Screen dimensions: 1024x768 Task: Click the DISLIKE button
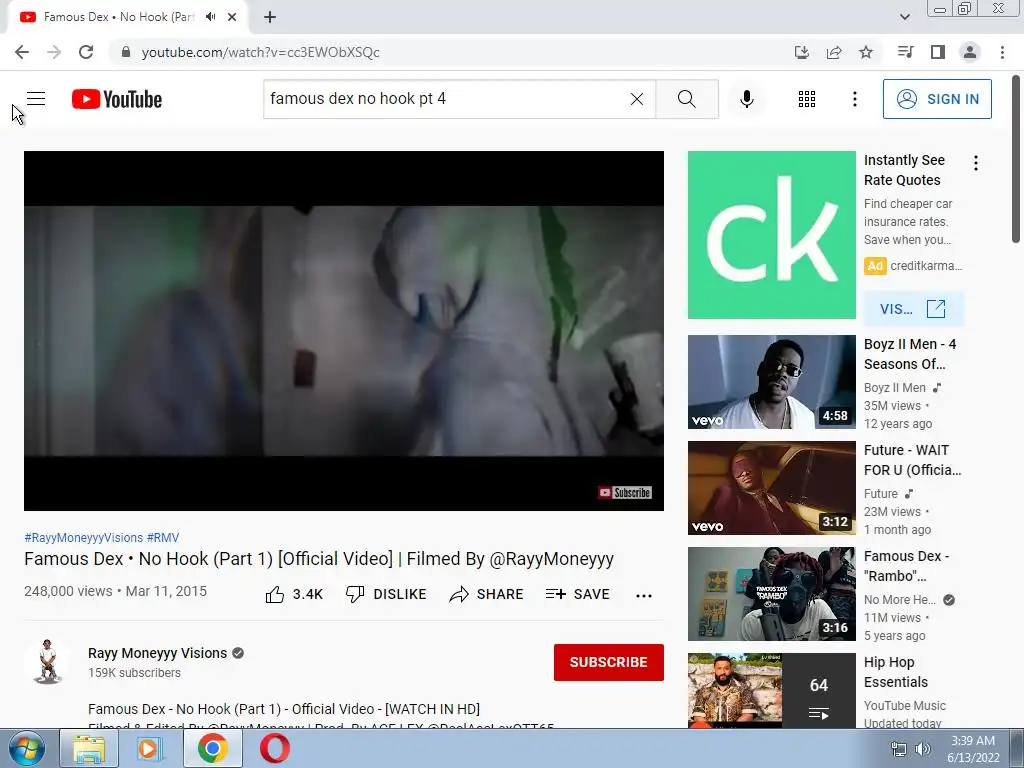pyautogui.click(x=386, y=594)
